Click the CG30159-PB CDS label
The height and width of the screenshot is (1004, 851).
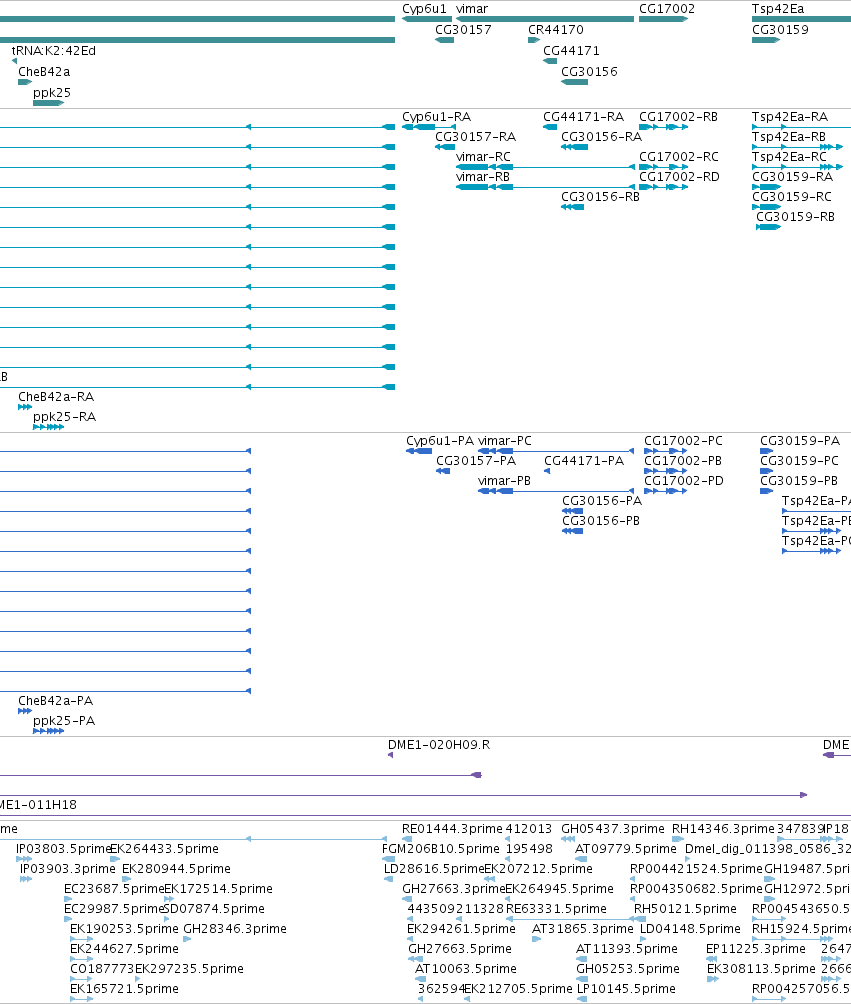point(798,481)
